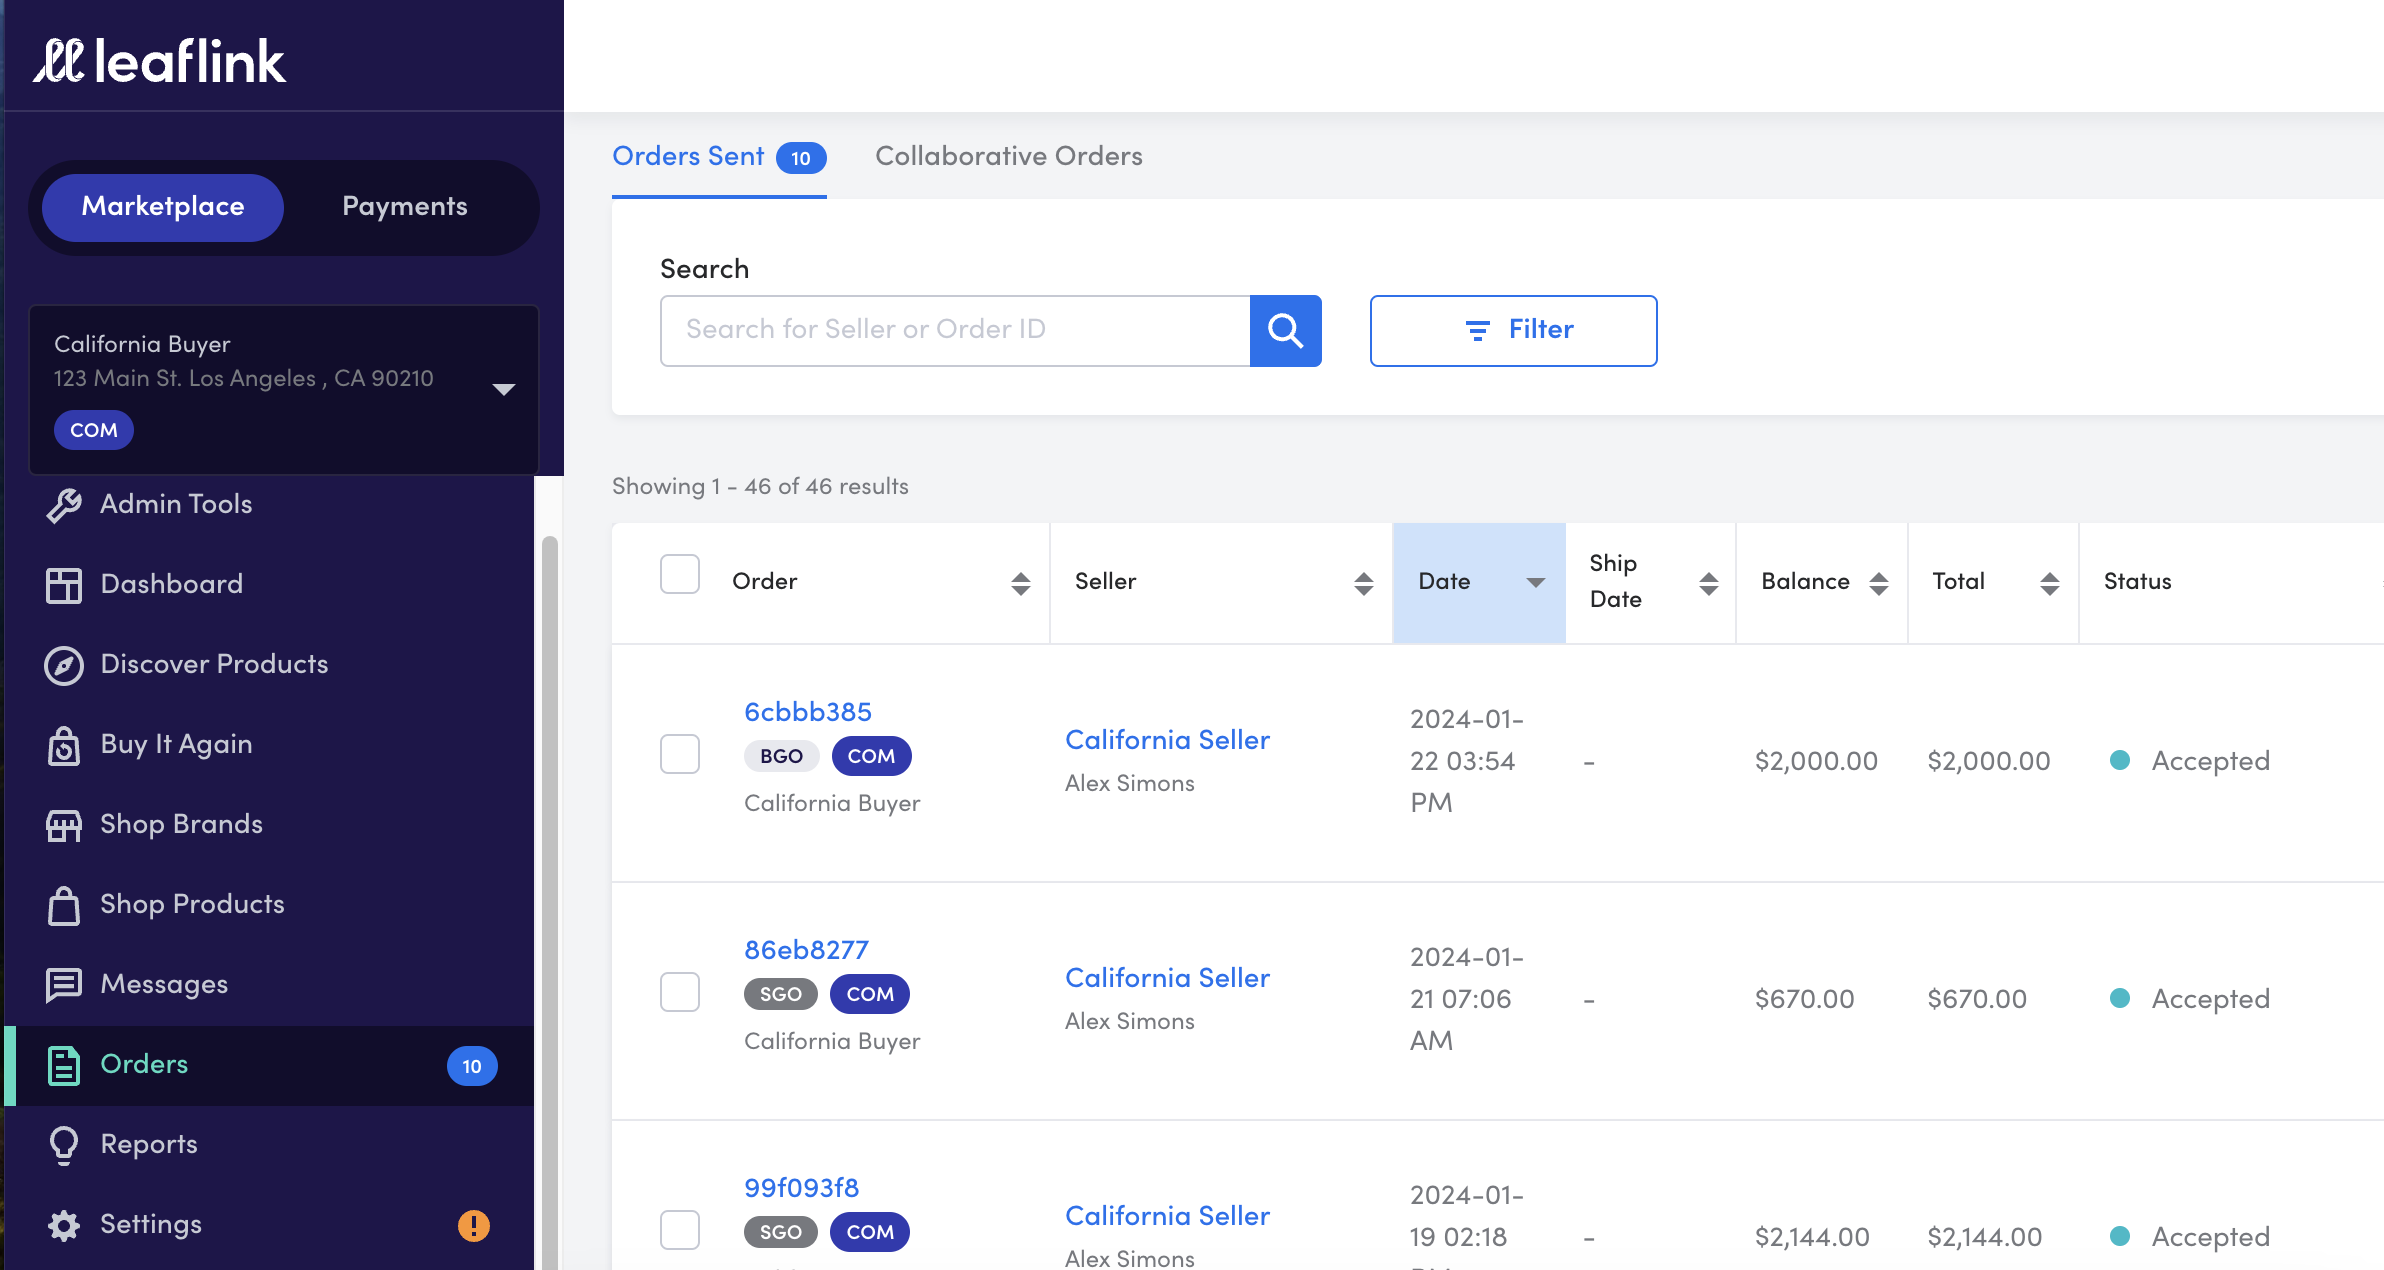Check the box for order 86eb8277
The width and height of the screenshot is (2384, 1270).
[x=680, y=992]
